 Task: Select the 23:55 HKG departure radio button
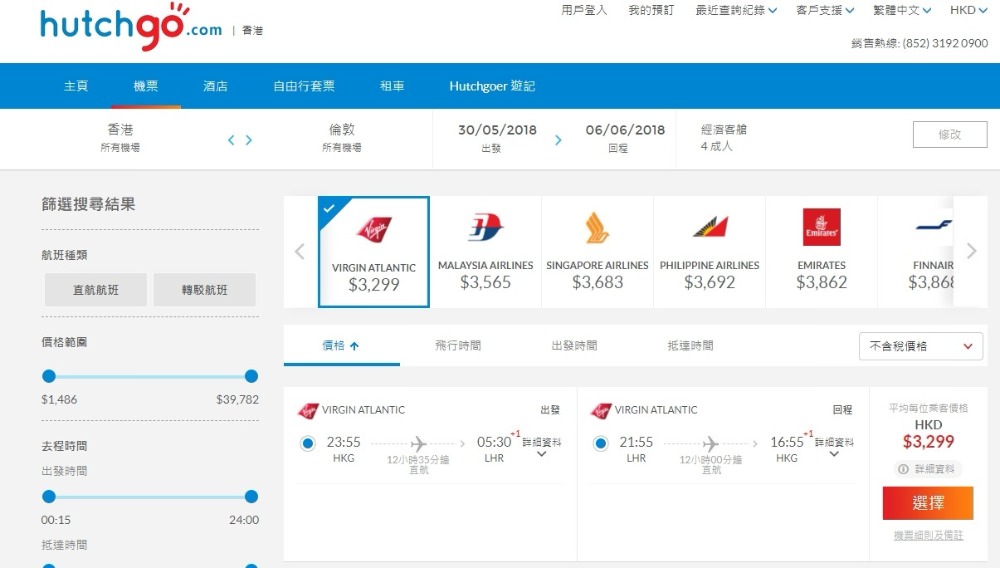[308, 443]
